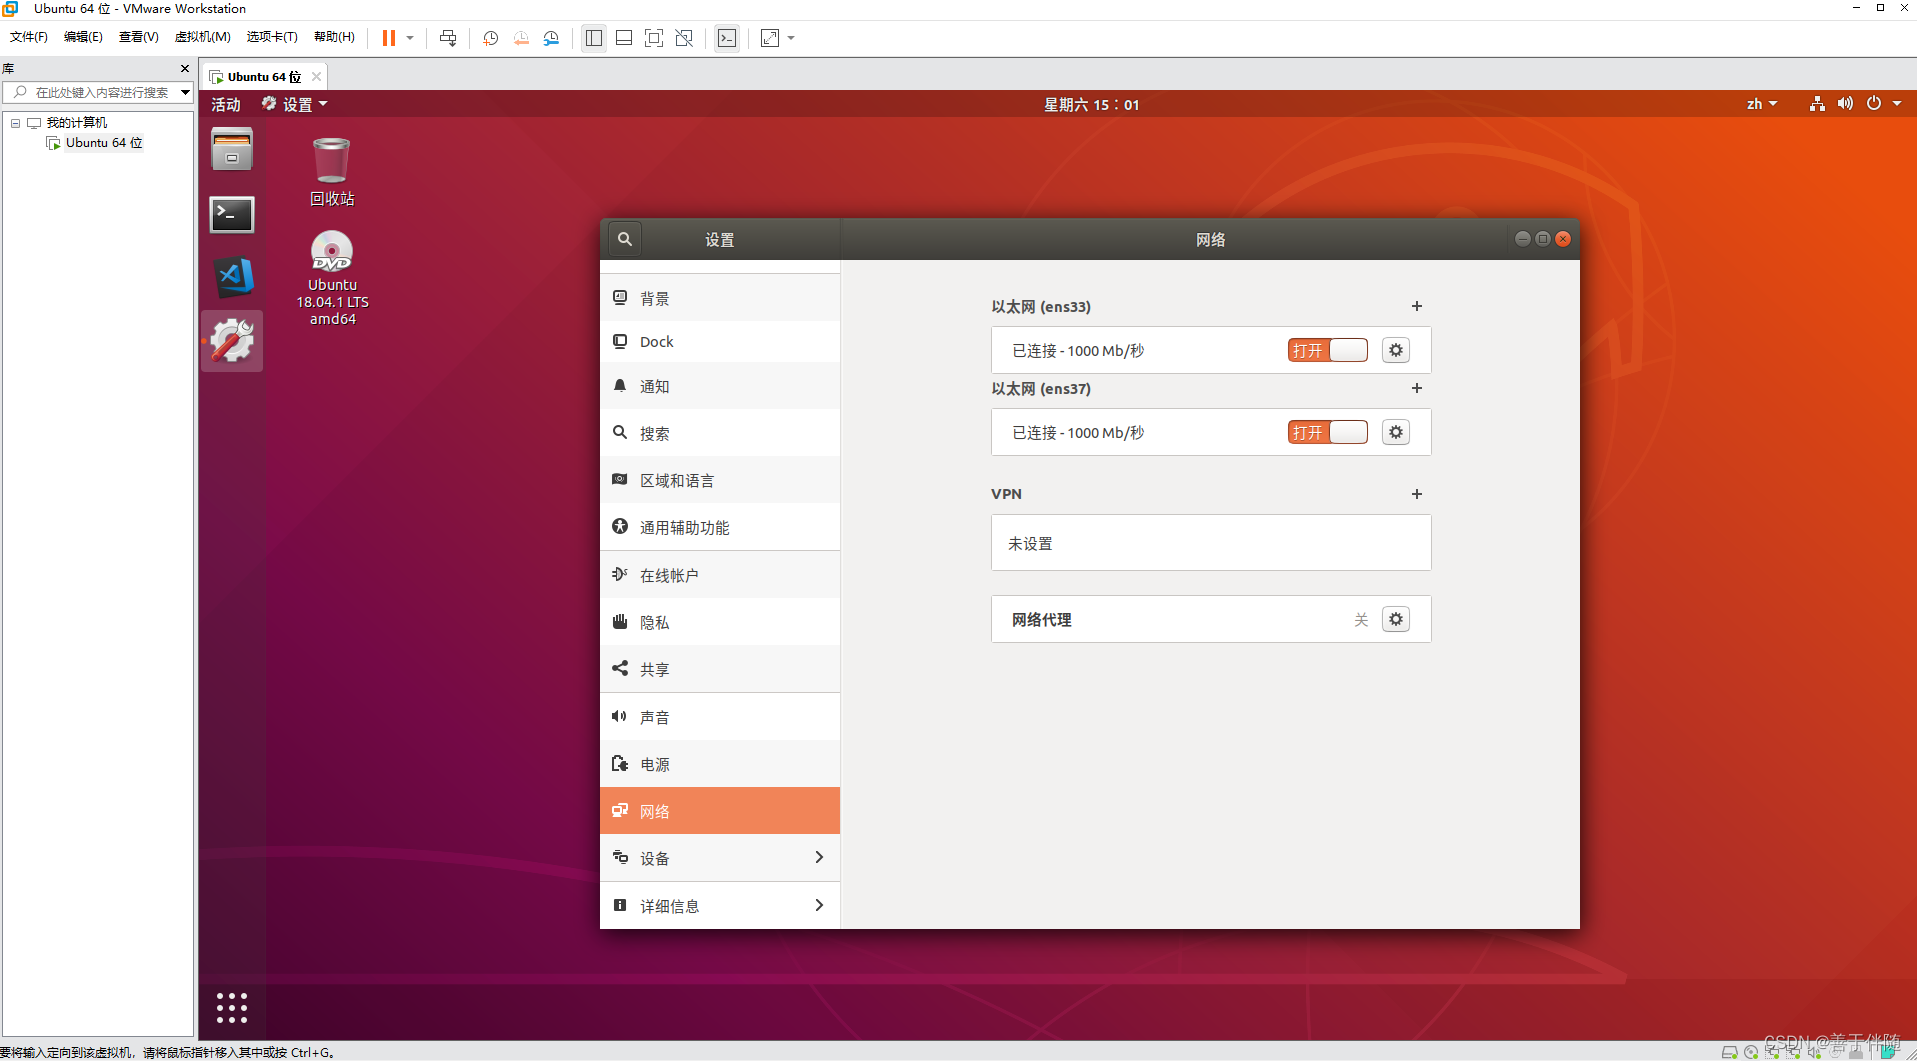
Task: Open the 编辑(E) menu
Action: coord(83,37)
